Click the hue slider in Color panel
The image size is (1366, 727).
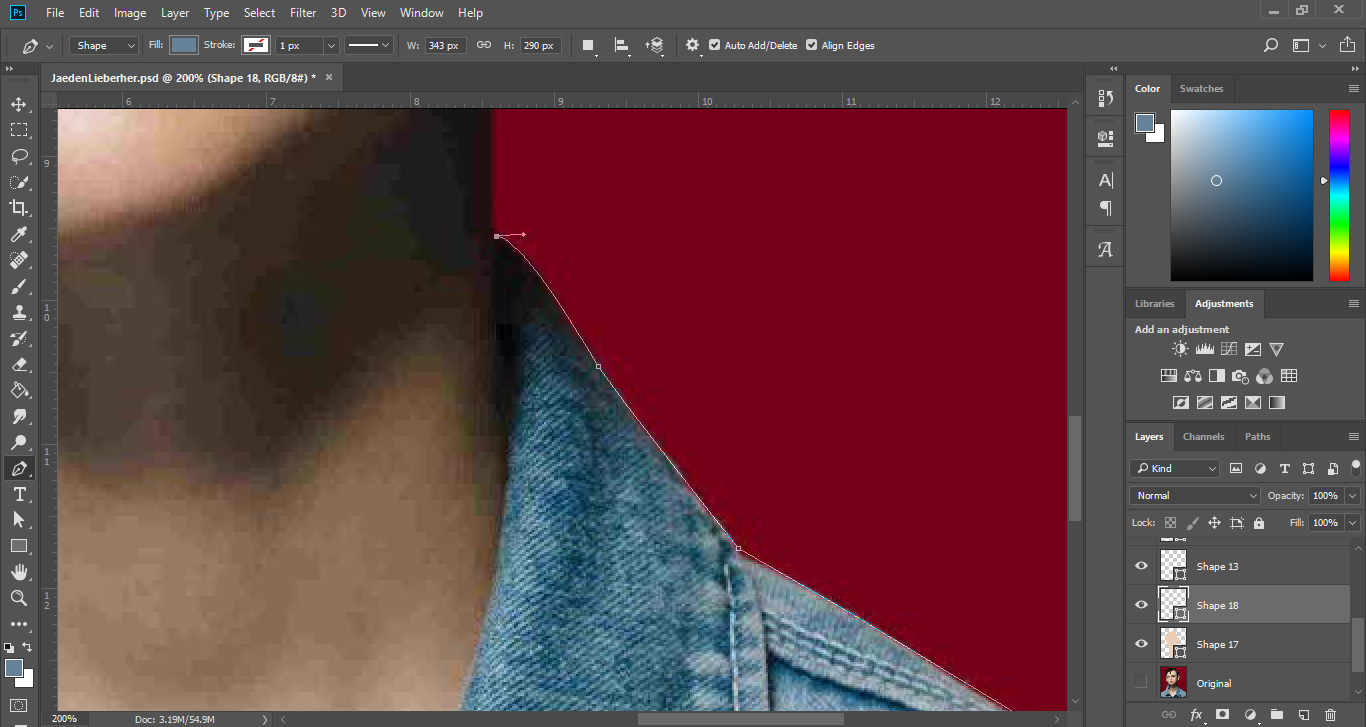pyautogui.click(x=1339, y=195)
